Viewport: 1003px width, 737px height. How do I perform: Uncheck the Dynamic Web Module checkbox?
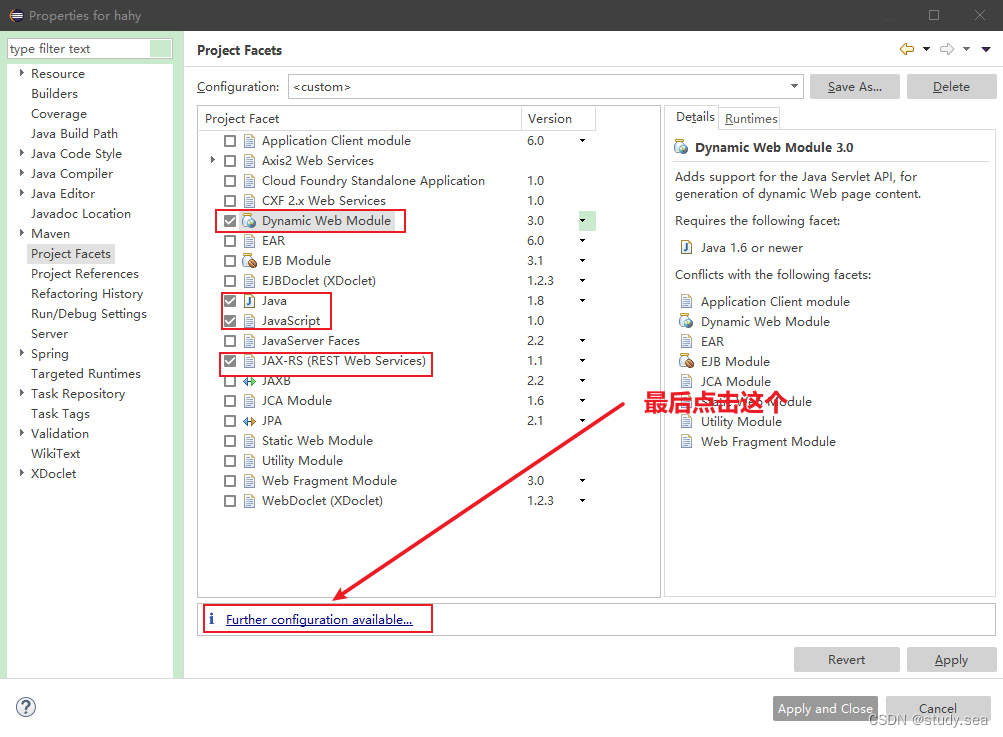(230, 221)
